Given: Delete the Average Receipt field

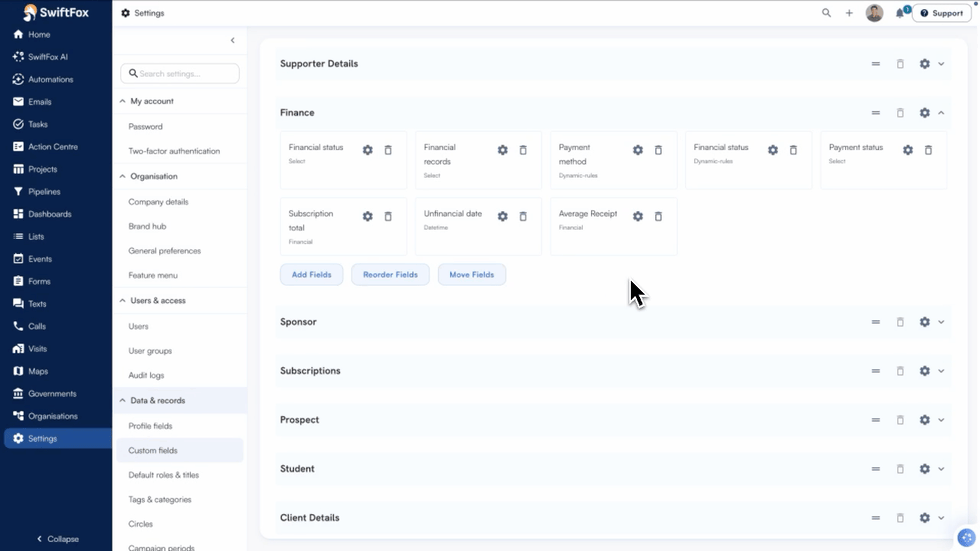Looking at the screenshot, I should tap(658, 216).
